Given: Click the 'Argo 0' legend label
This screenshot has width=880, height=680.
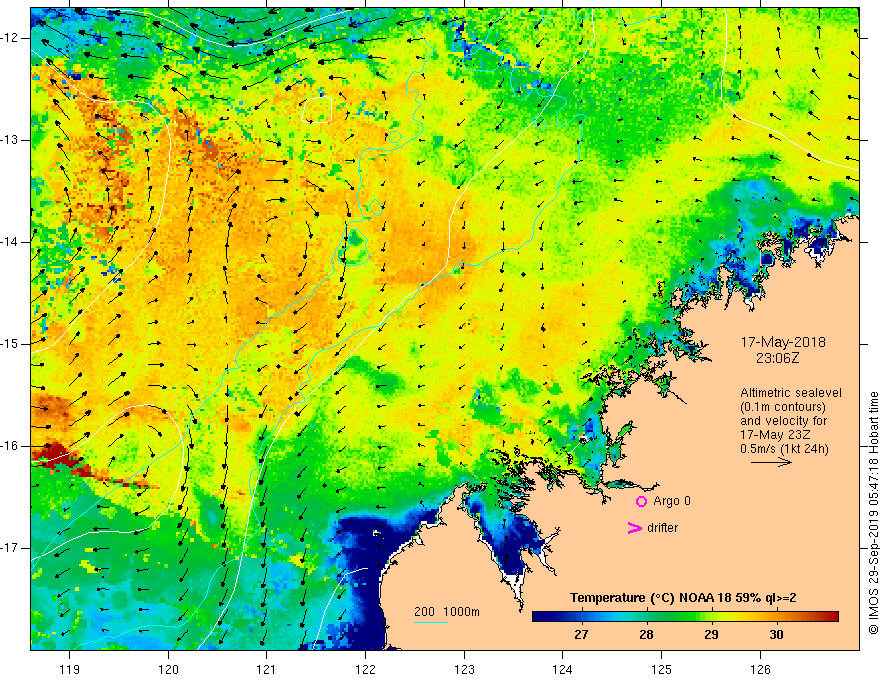Looking at the screenshot, I should [x=672, y=501].
